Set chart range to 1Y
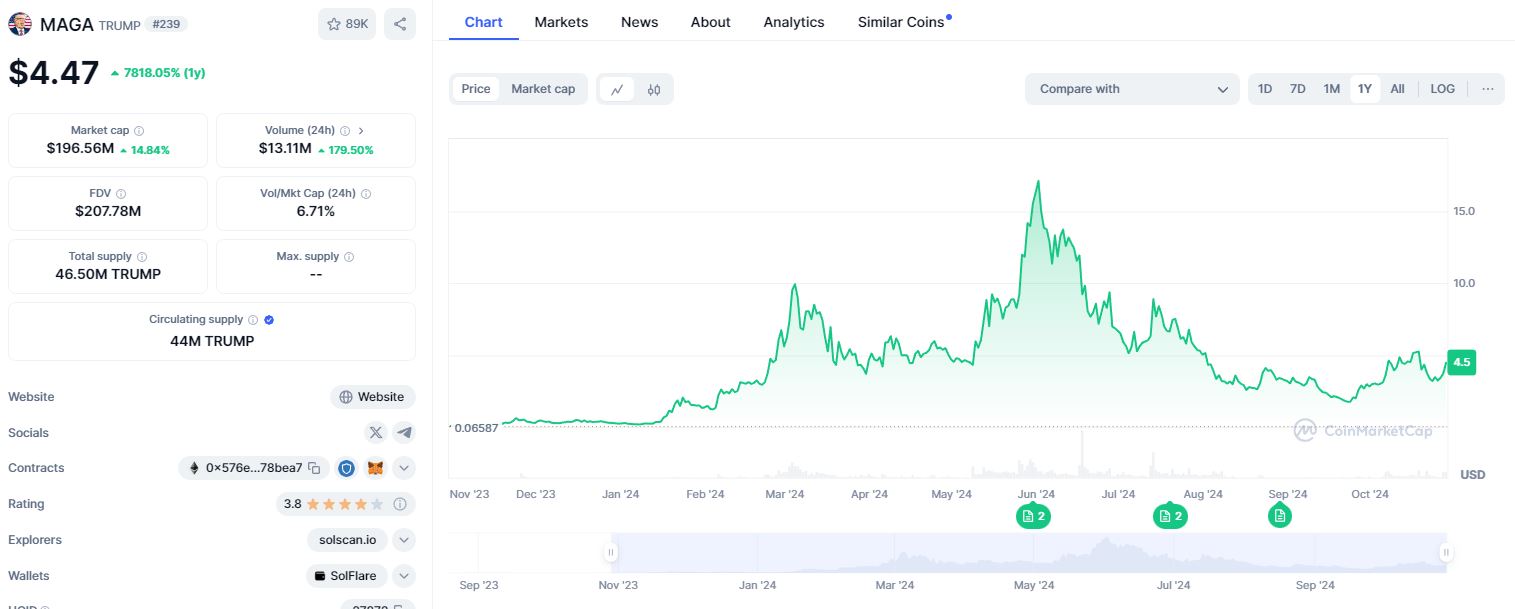 pyautogui.click(x=1365, y=89)
